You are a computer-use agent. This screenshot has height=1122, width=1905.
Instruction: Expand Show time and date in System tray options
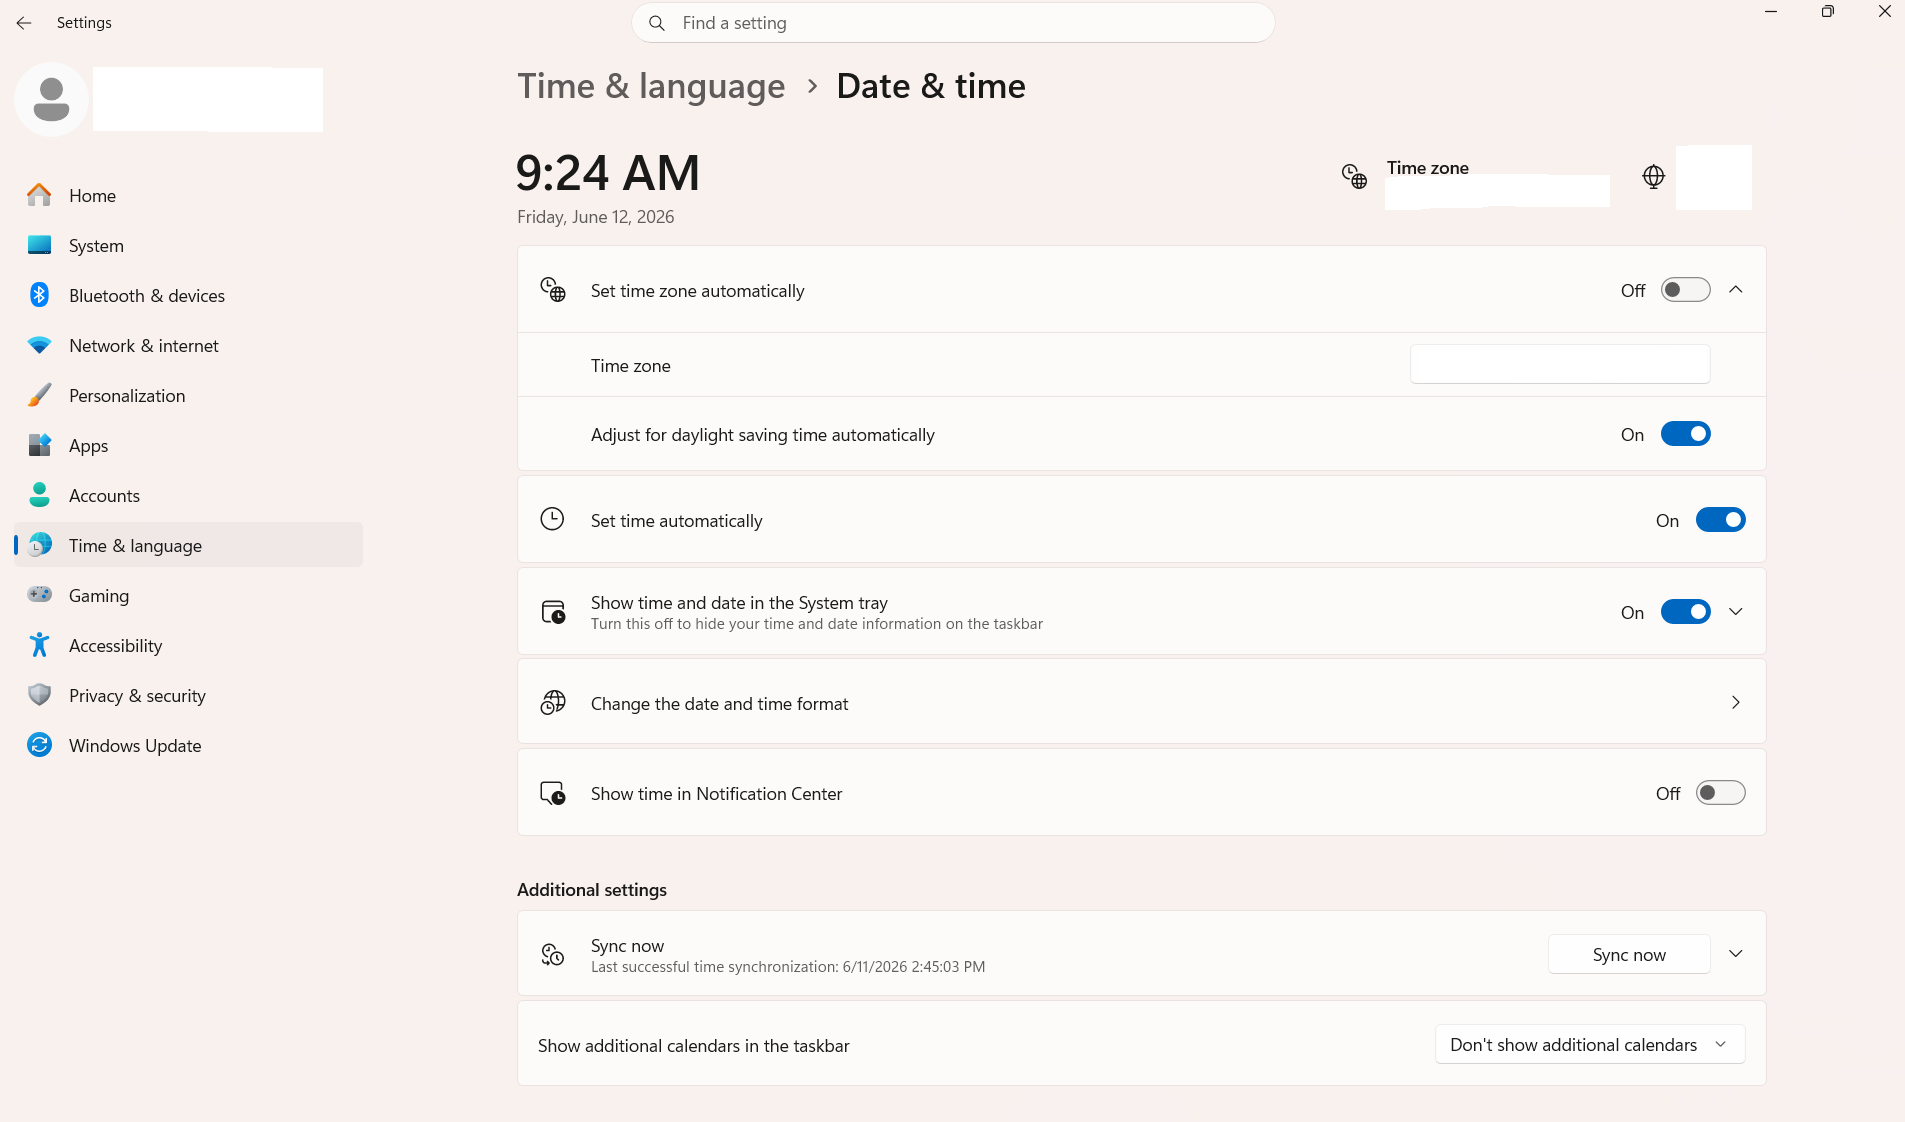click(x=1736, y=612)
